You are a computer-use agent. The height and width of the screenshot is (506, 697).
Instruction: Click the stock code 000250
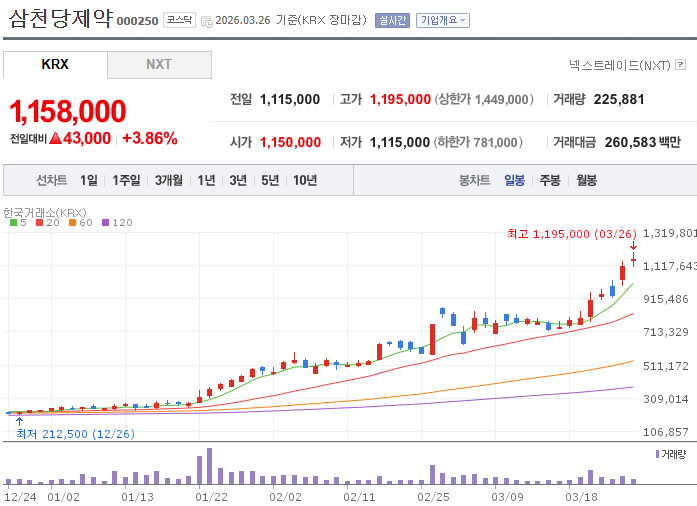pyautogui.click(x=137, y=21)
